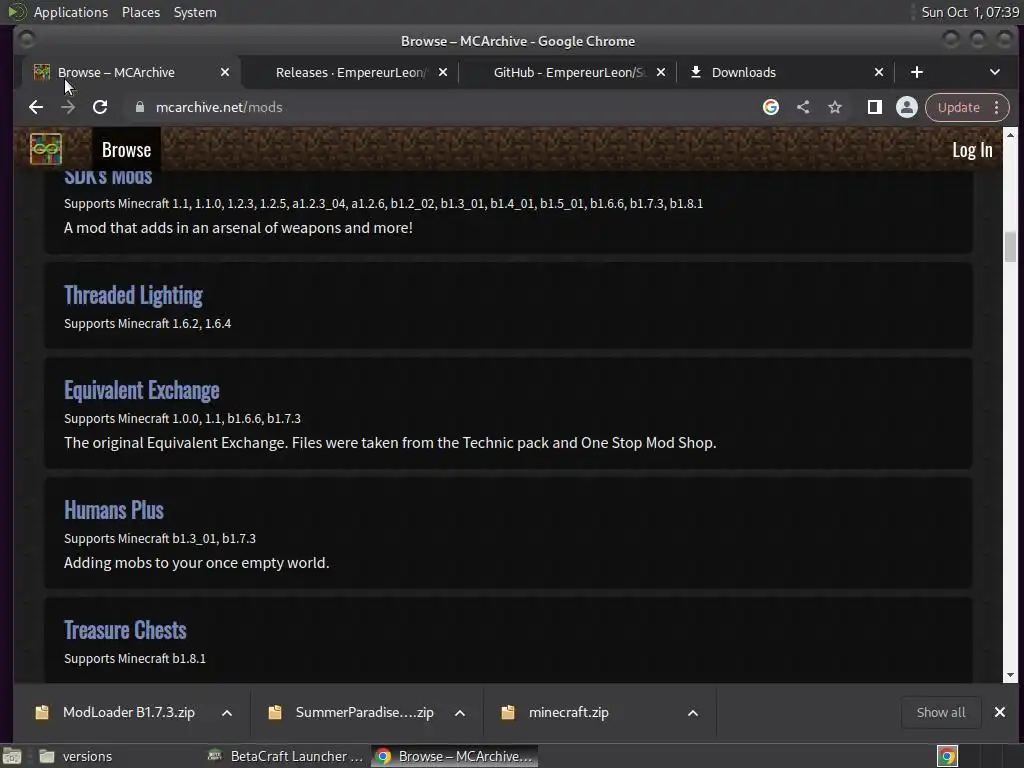Open the Humans Plus mod page
Screen dimensions: 1024x768
pos(114,510)
